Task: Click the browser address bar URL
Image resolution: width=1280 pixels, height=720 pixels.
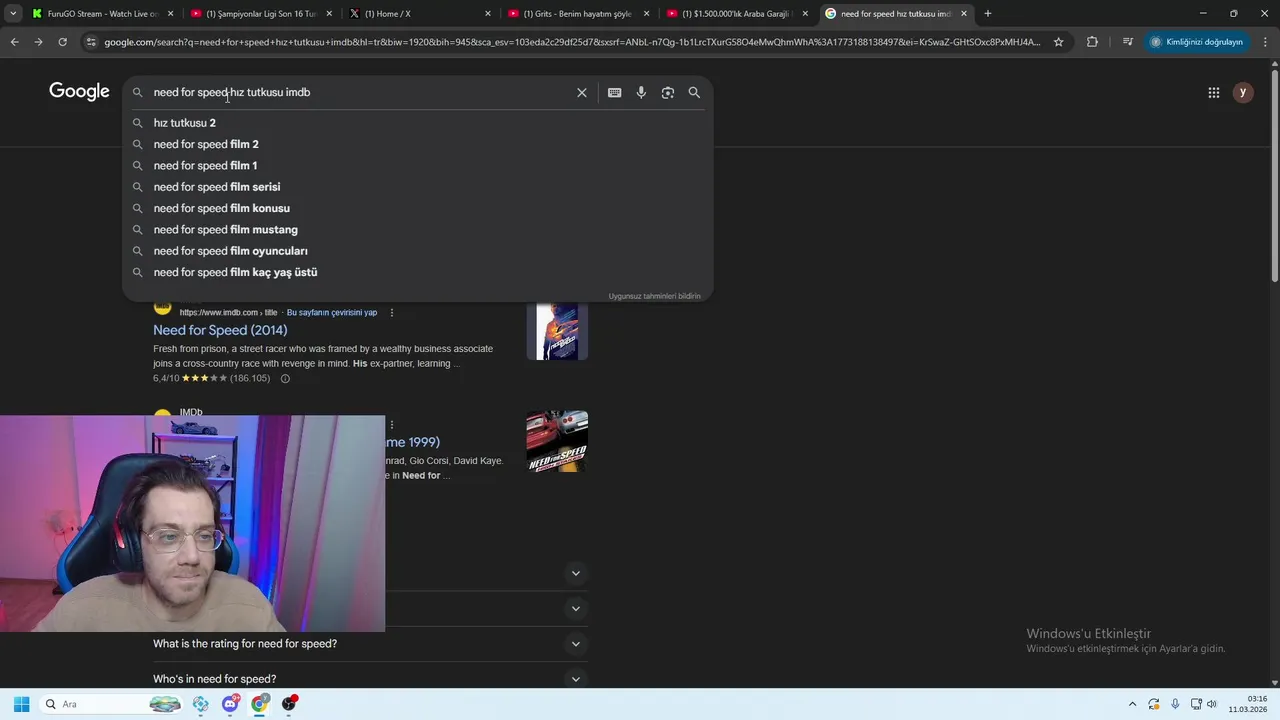Action: tap(572, 42)
